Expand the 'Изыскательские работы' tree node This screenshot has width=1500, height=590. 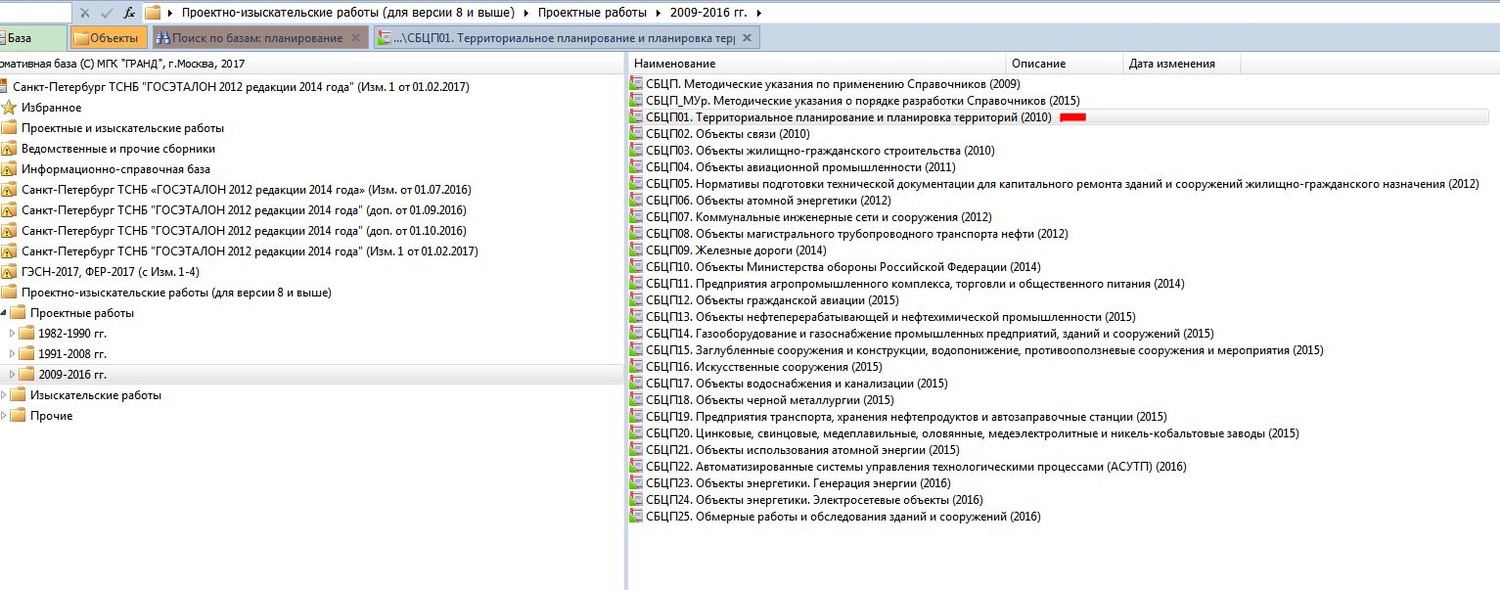pos(4,395)
